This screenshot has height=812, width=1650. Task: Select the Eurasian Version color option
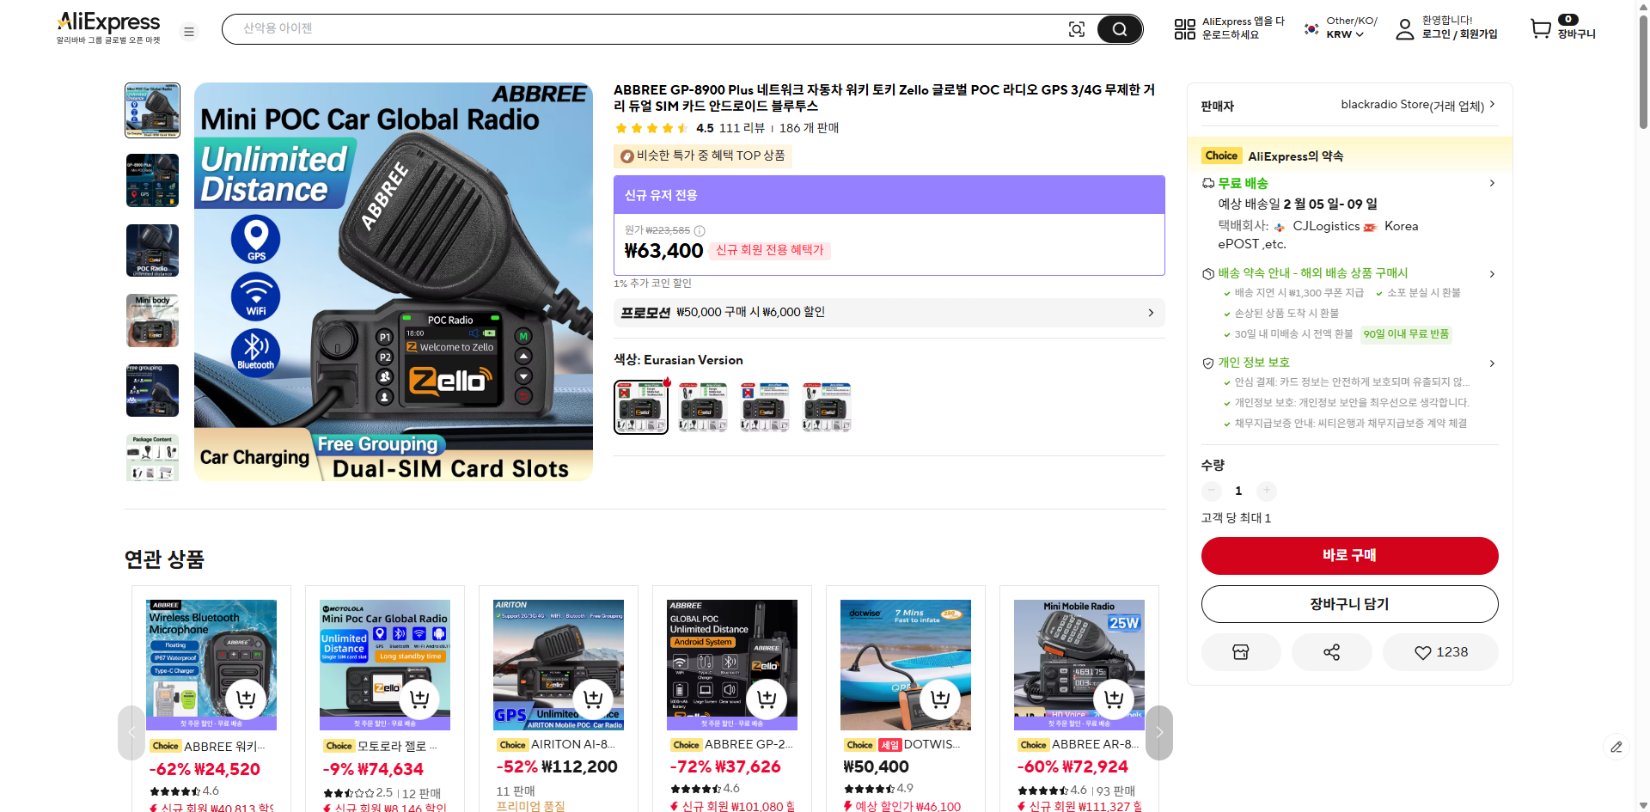[641, 407]
